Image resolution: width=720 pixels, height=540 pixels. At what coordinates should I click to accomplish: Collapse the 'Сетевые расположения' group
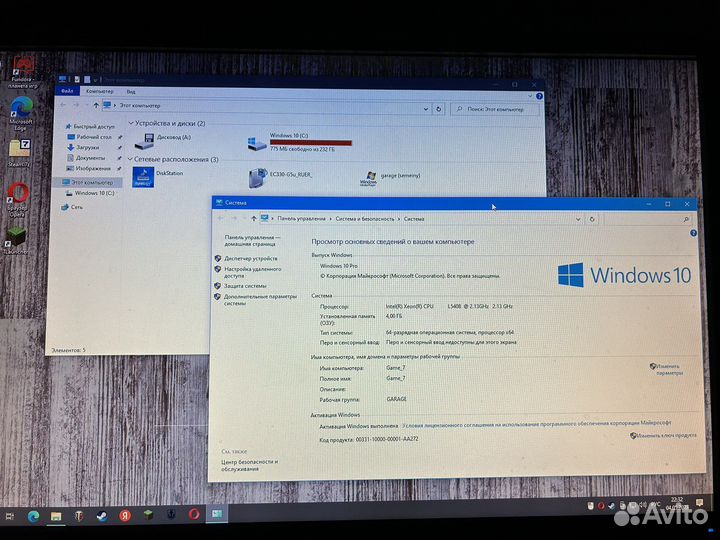[x=130, y=159]
